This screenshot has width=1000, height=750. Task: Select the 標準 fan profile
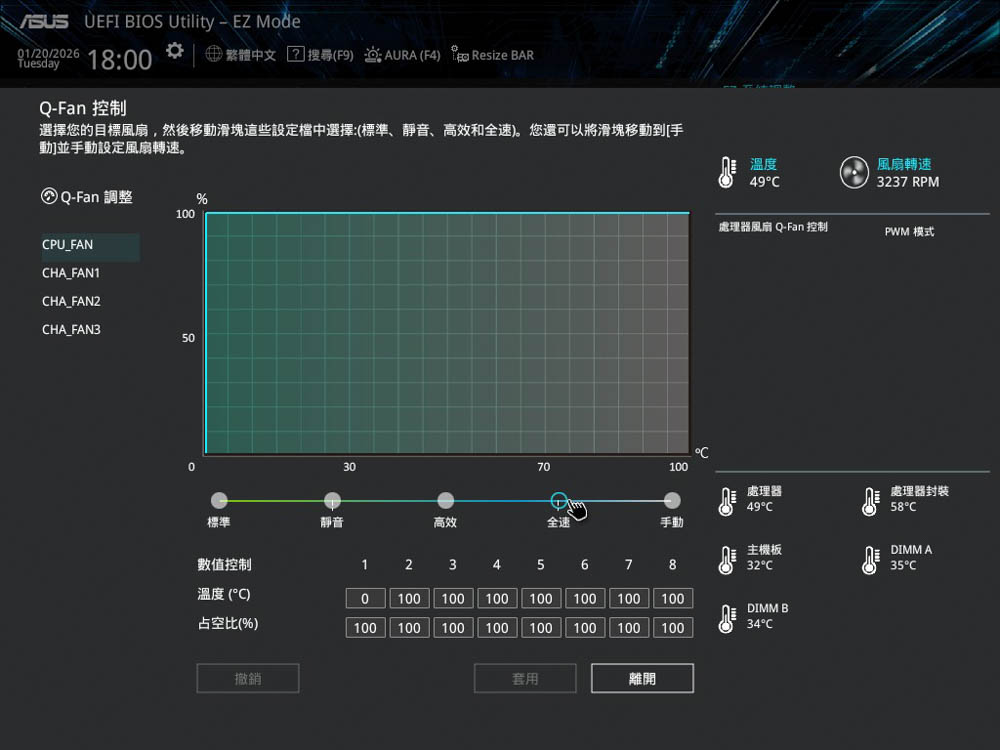point(219,501)
